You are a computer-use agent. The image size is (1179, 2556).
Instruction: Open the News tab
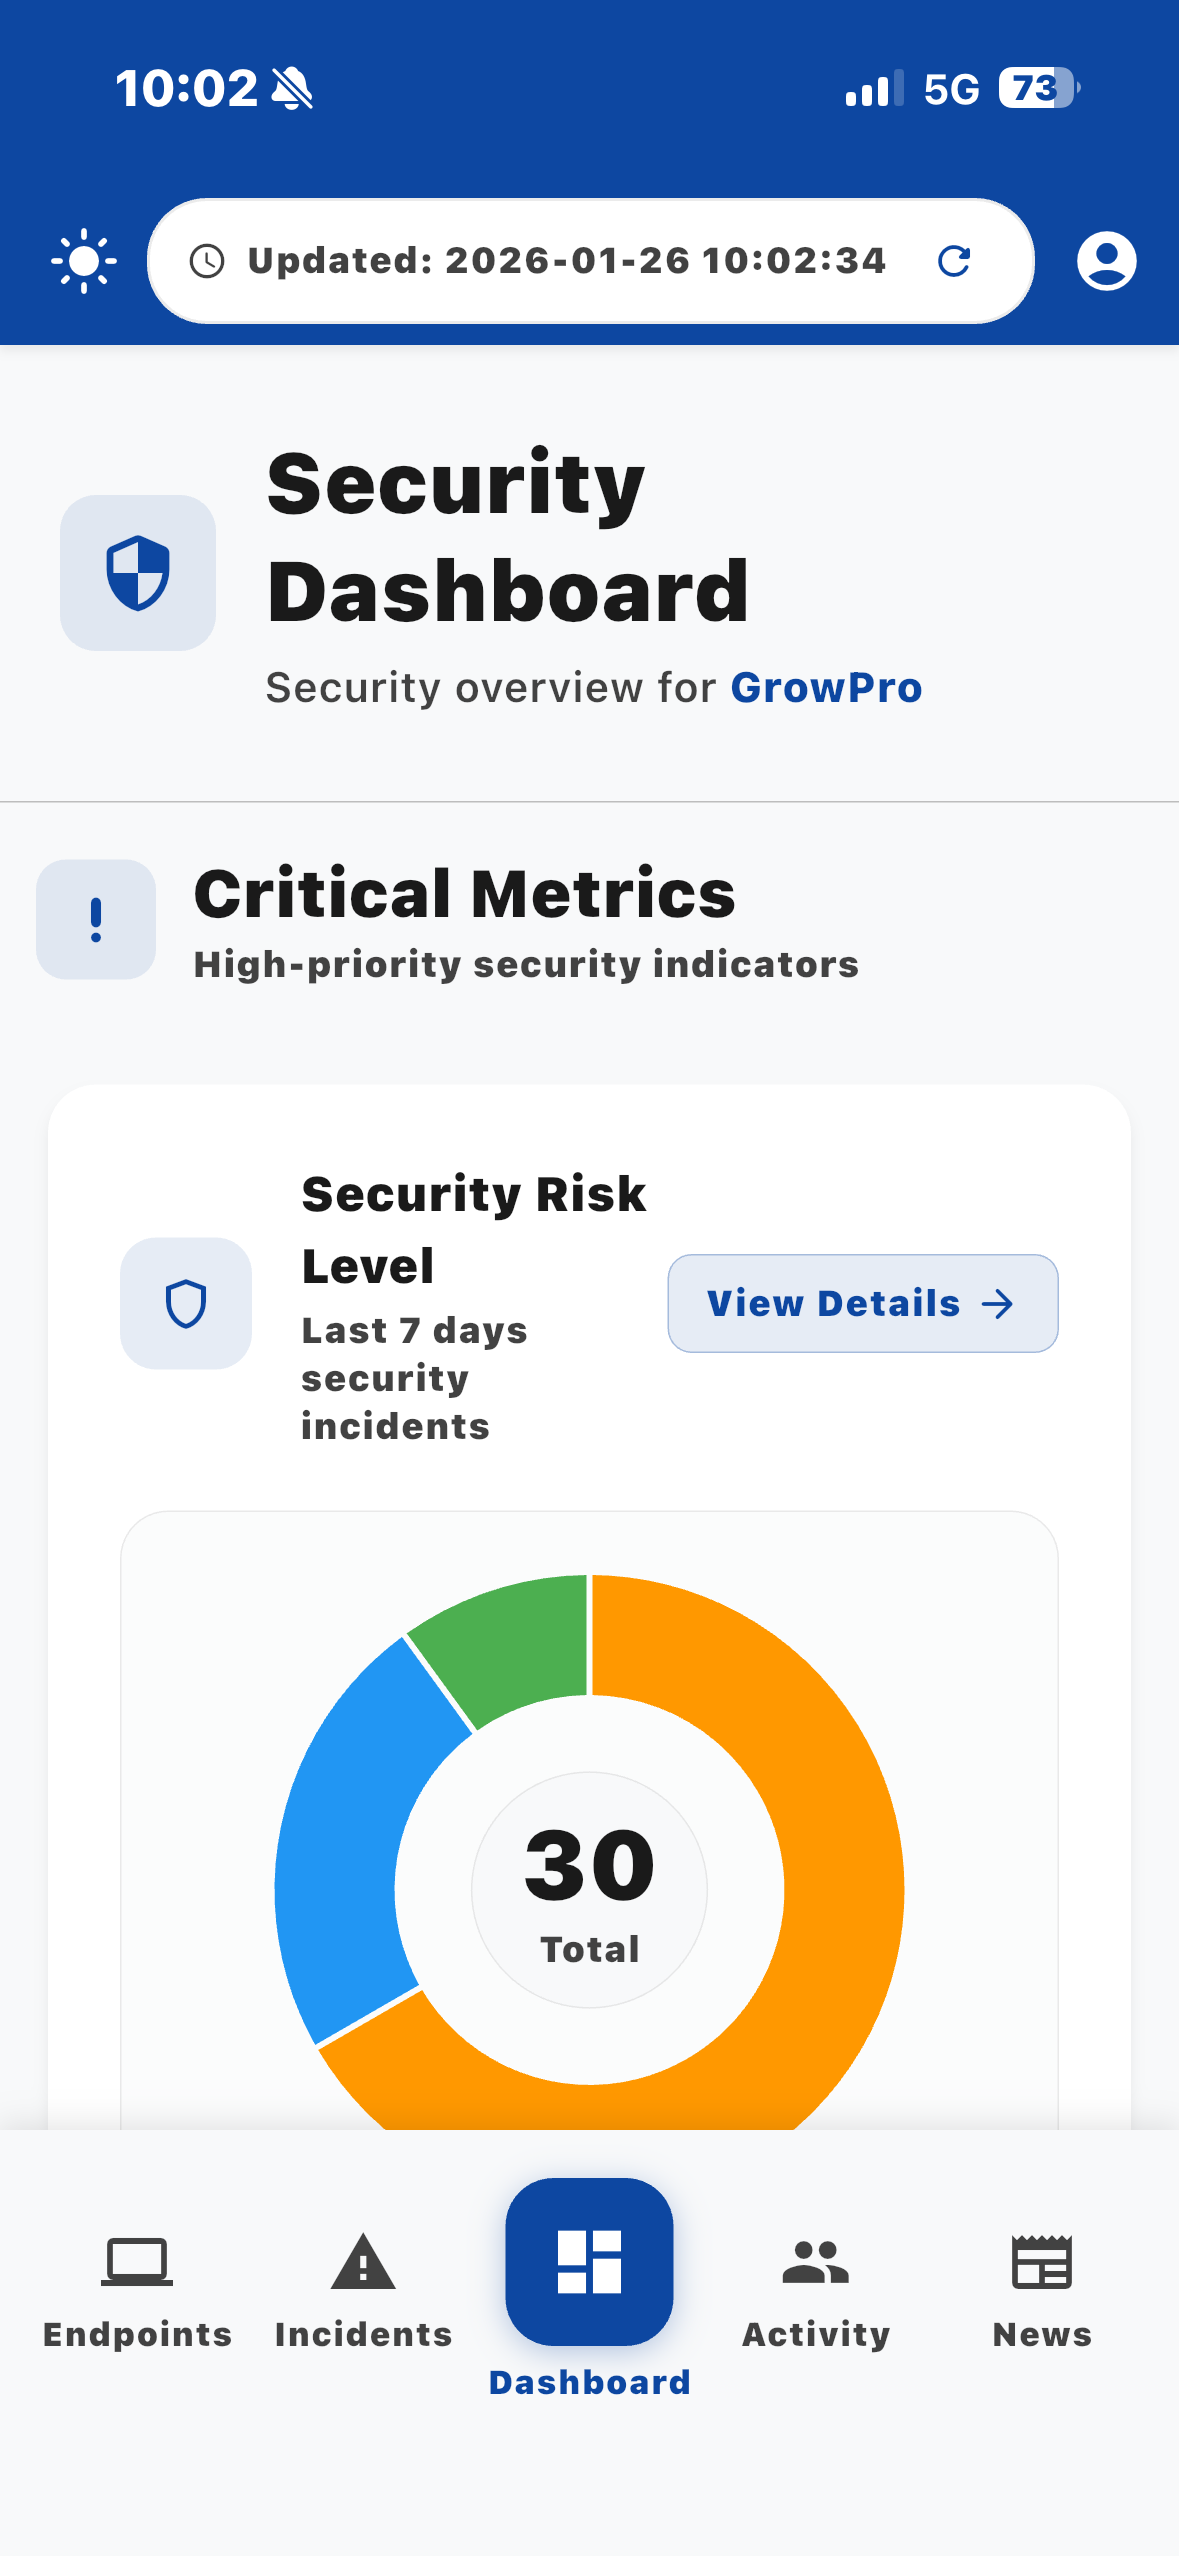point(1042,2290)
